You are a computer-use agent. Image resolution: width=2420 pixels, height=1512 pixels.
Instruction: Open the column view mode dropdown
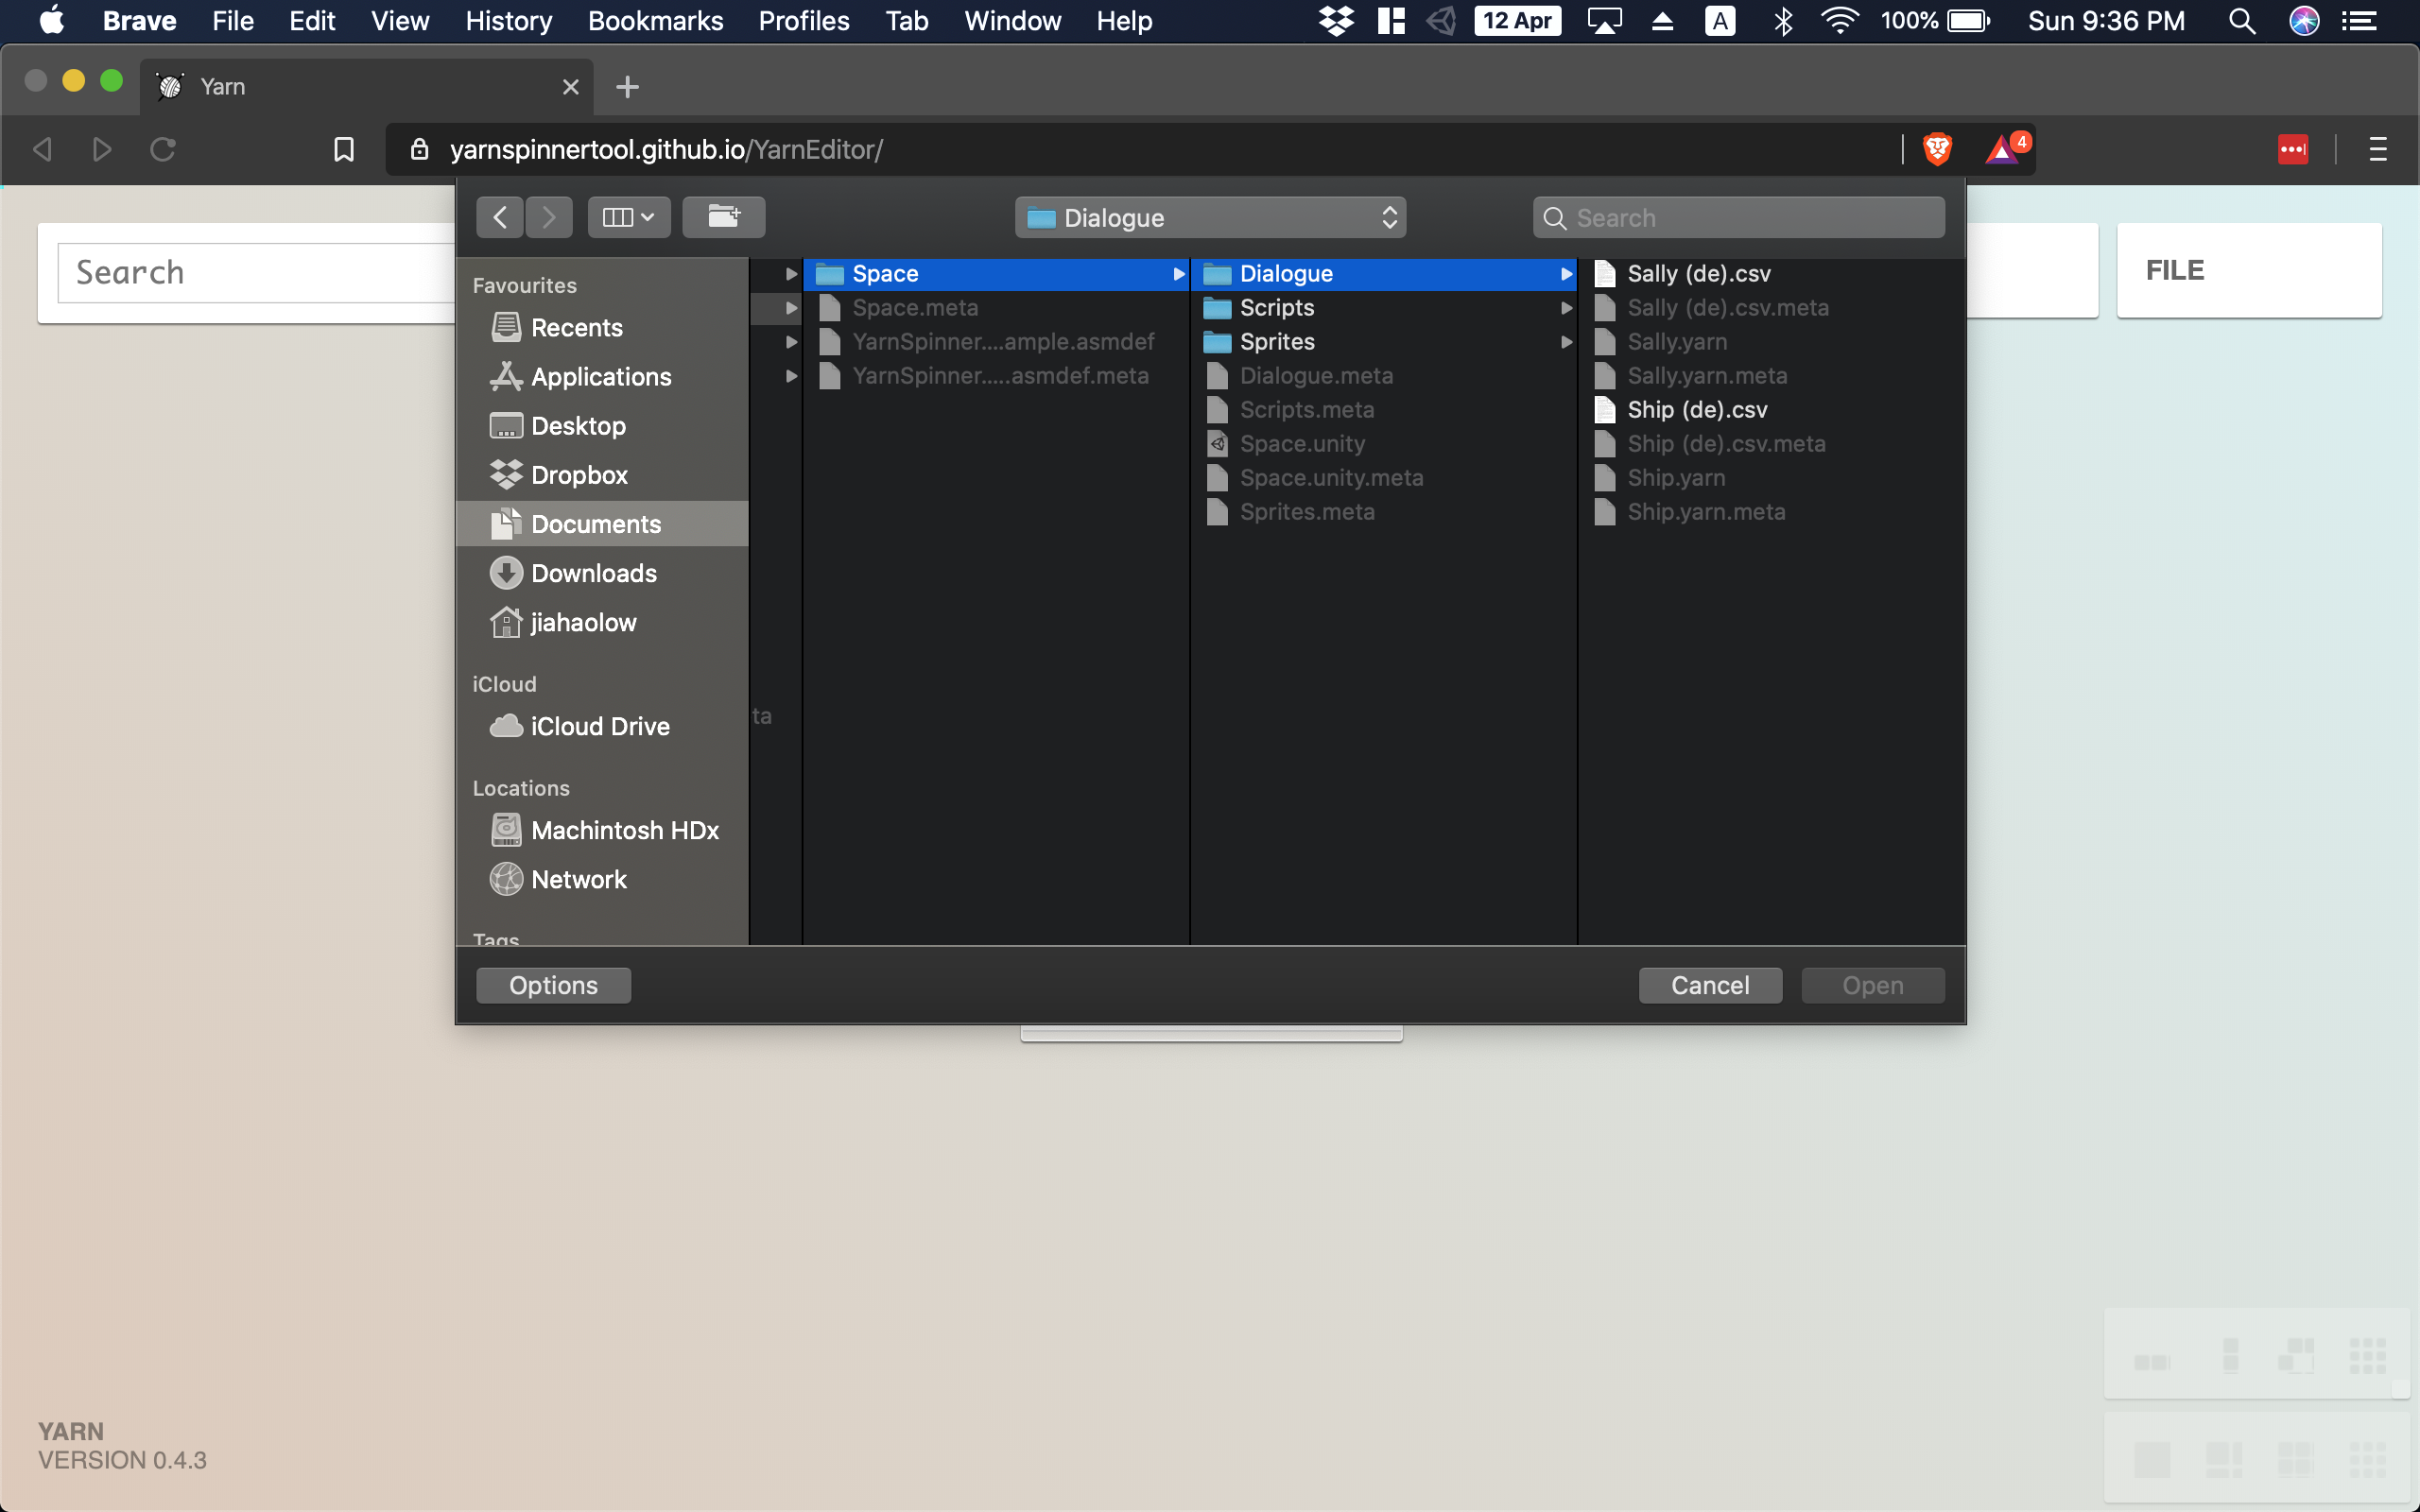pos(628,217)
